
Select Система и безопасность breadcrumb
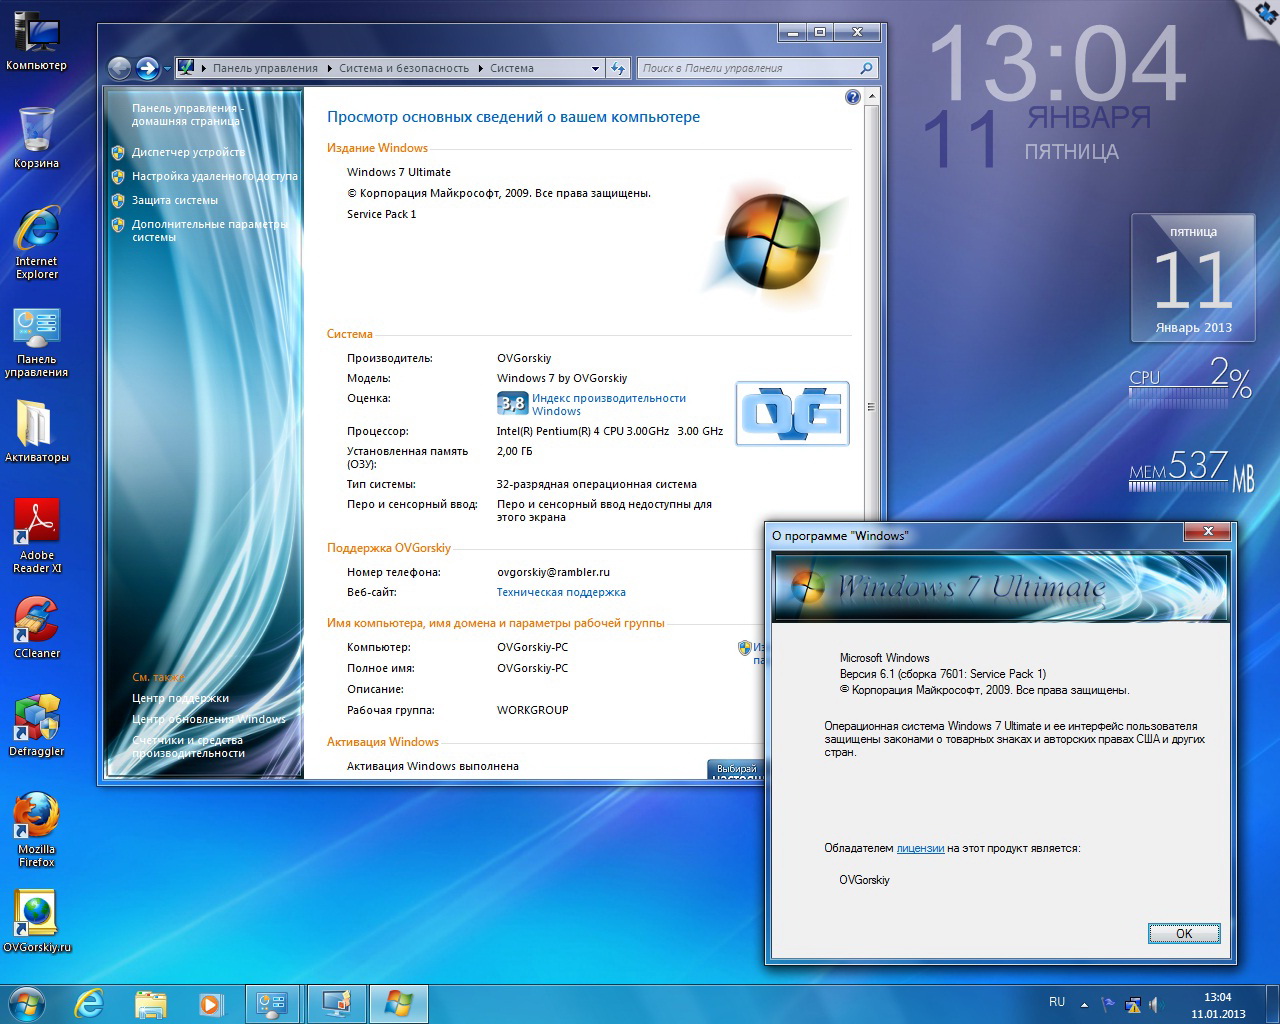point(403,68)
